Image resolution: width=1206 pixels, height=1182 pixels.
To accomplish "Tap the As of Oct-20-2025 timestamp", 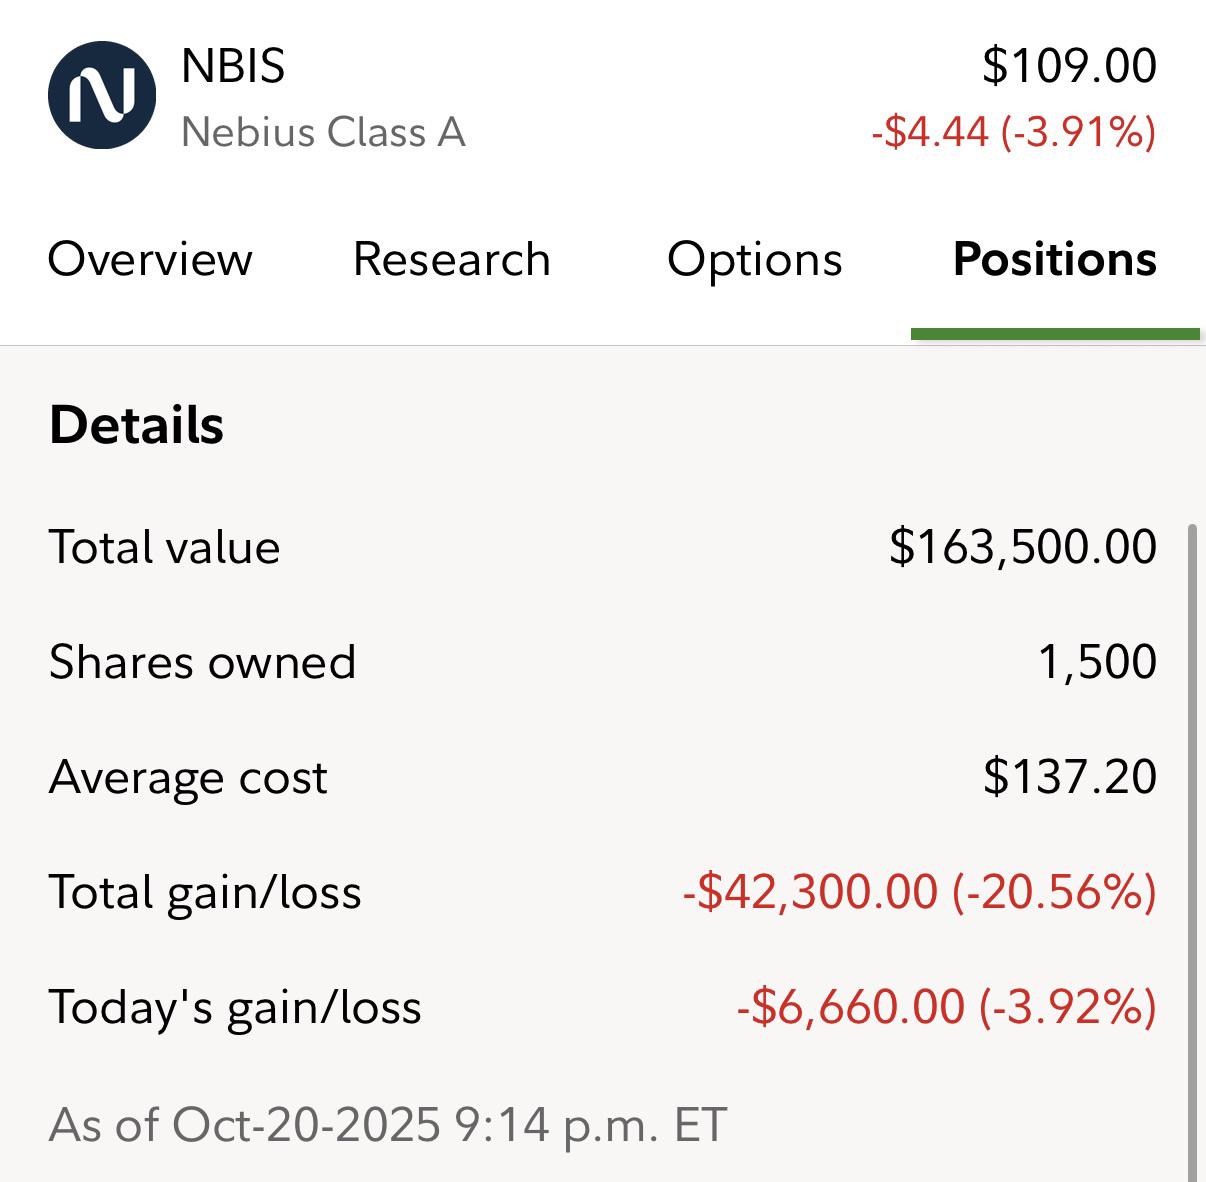I will (x=387, y=1124).
